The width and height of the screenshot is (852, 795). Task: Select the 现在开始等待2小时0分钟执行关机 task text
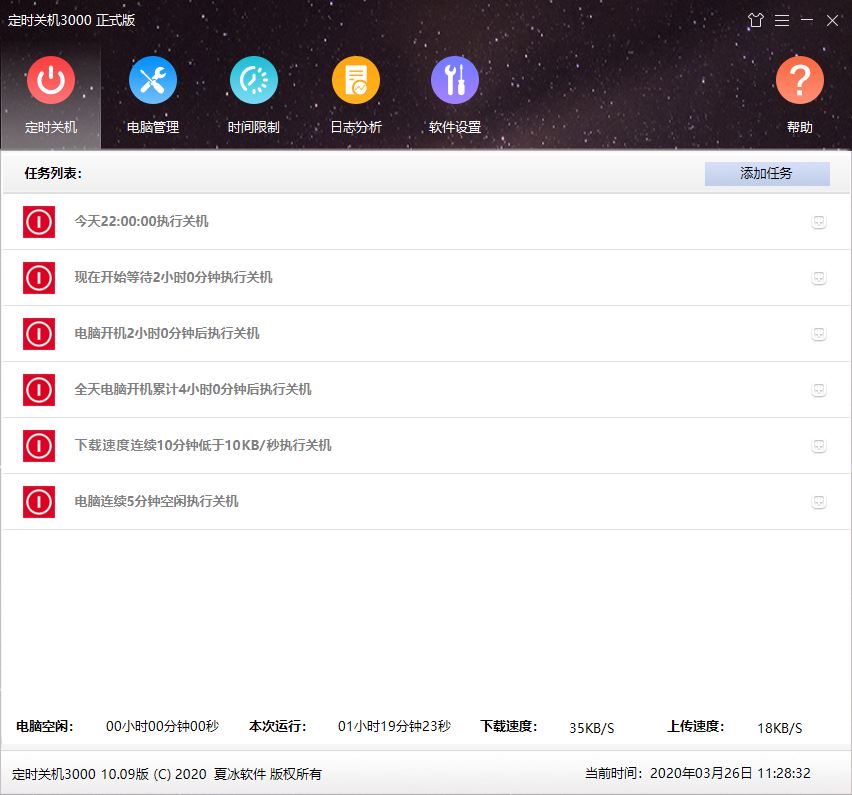point(173,278)
